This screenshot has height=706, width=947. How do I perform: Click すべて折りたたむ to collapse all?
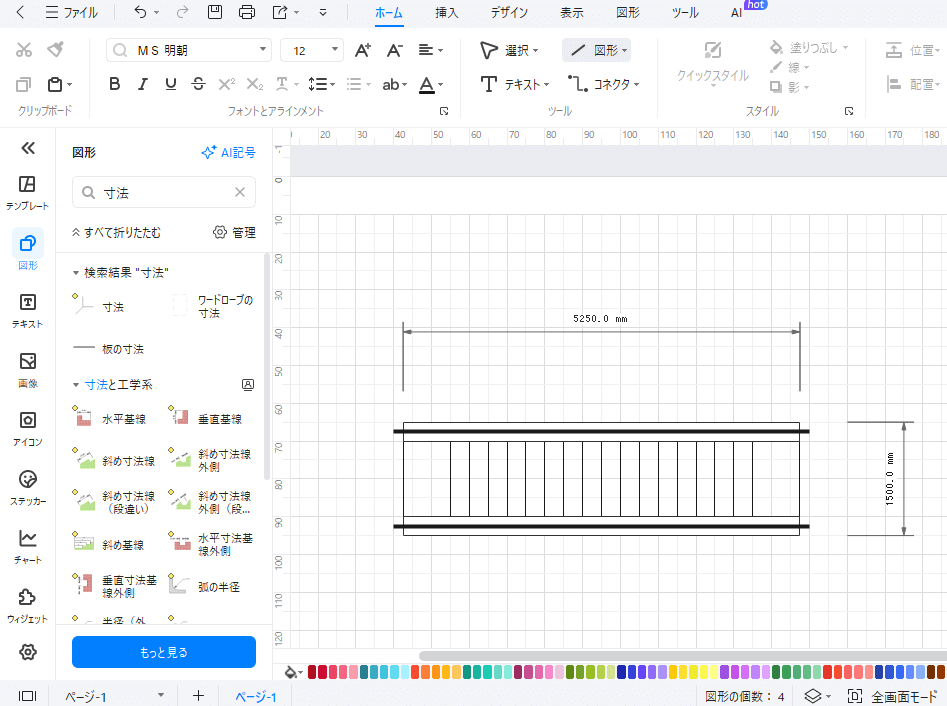tap(117, 233)
